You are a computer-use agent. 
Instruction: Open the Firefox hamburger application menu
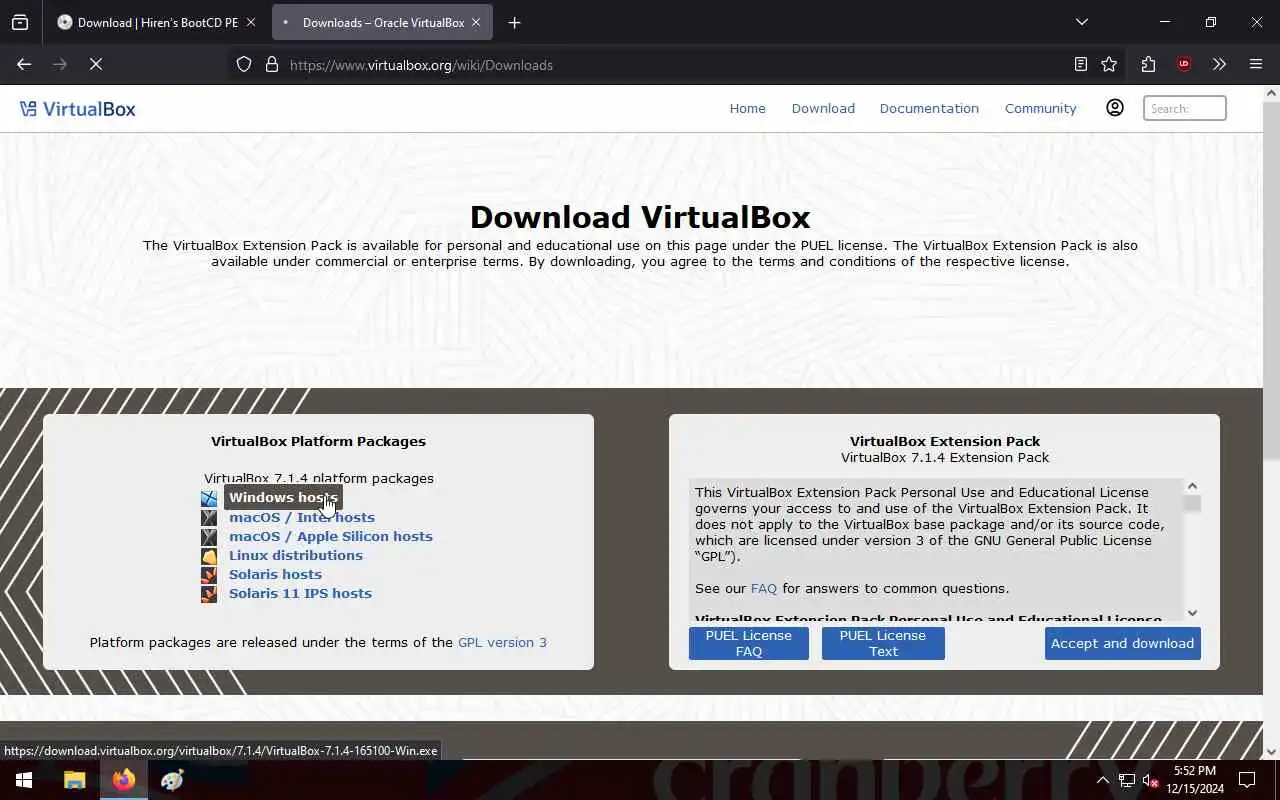[x=1256, y=64]
